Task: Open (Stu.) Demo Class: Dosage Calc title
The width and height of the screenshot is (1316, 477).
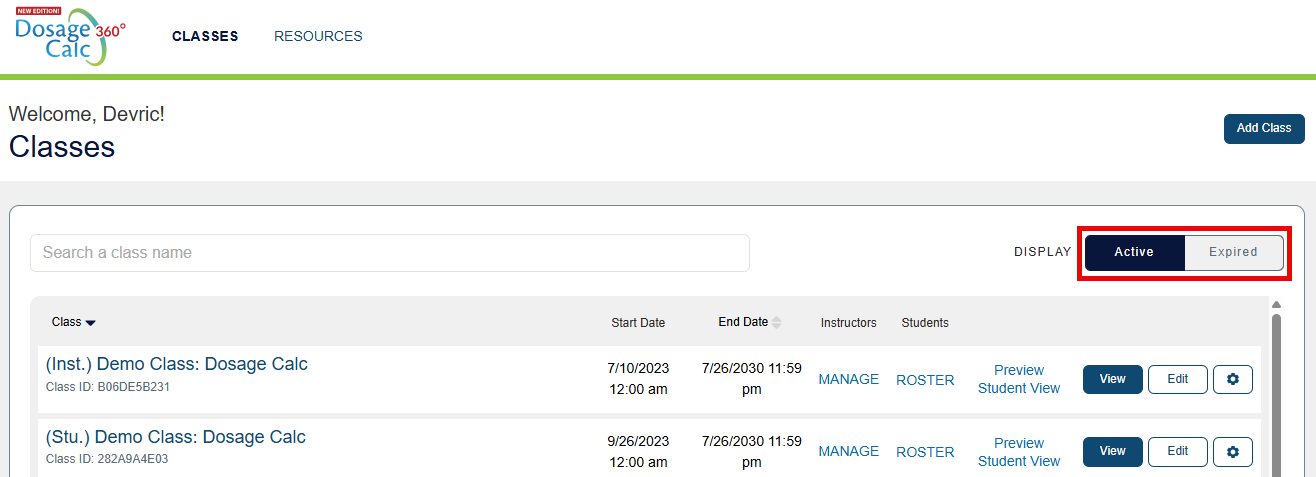Action: tap(176, 437)
